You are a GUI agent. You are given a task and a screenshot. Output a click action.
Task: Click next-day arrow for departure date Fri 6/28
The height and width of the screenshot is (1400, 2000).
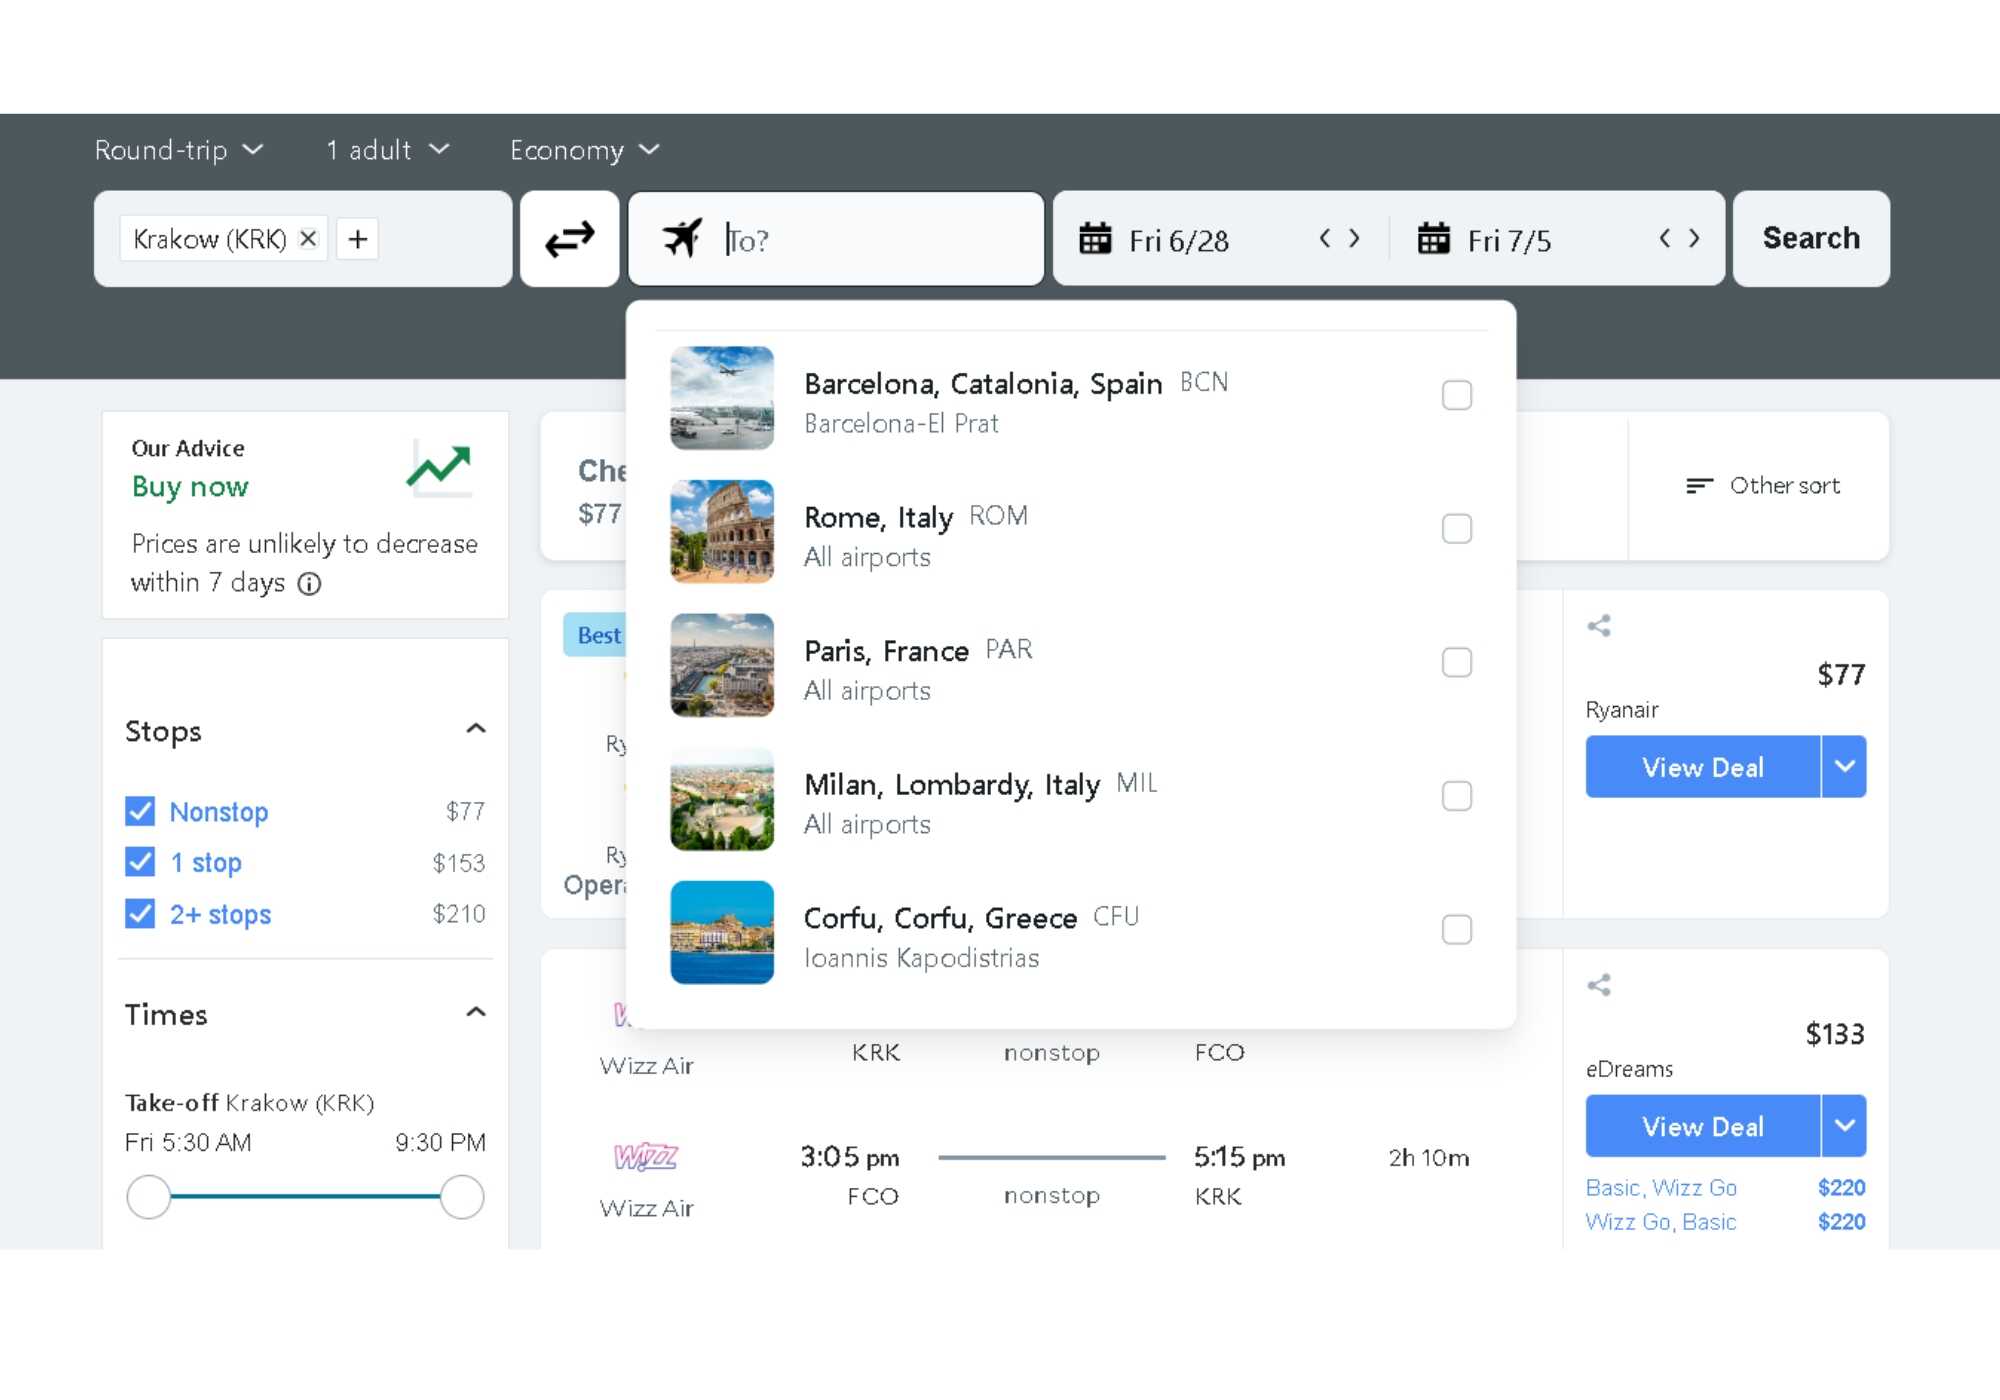pos(1355,239)
